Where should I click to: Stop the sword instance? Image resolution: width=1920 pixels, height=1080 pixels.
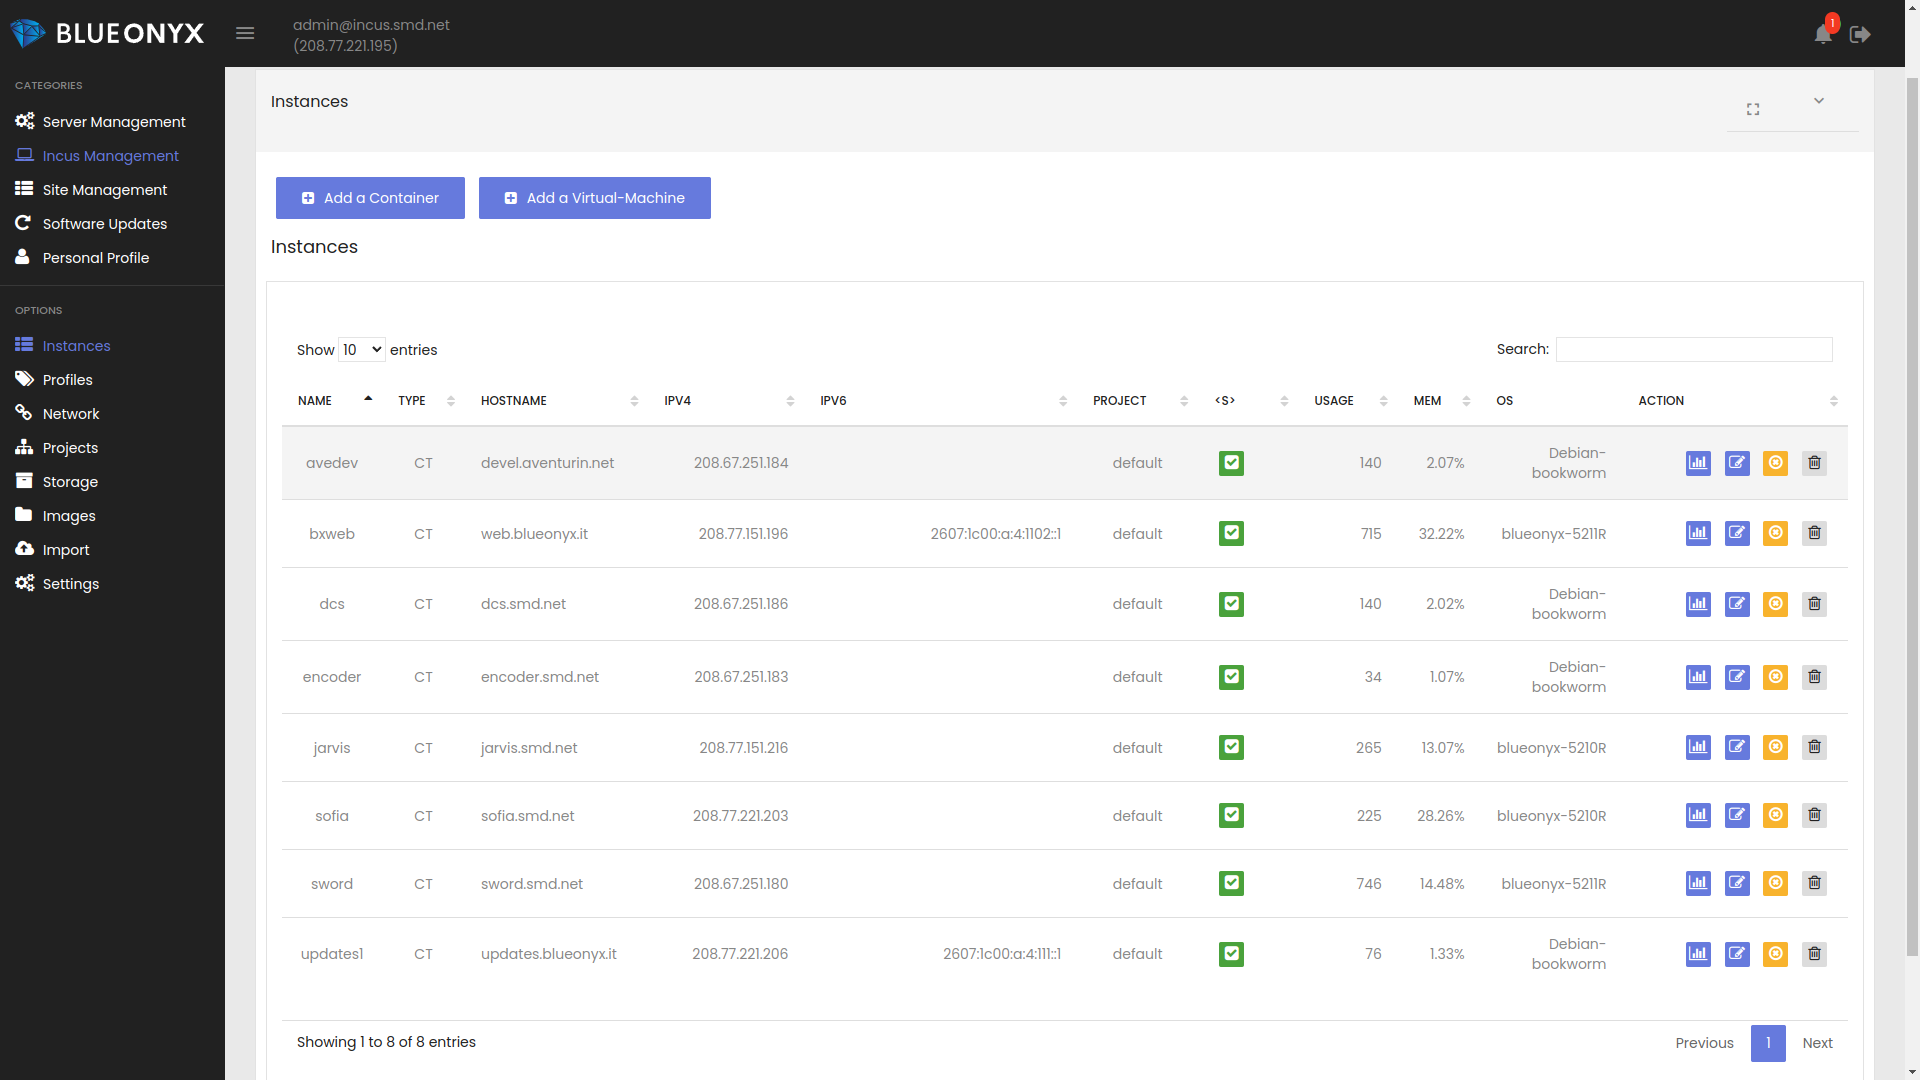(x=1775, y=883)
